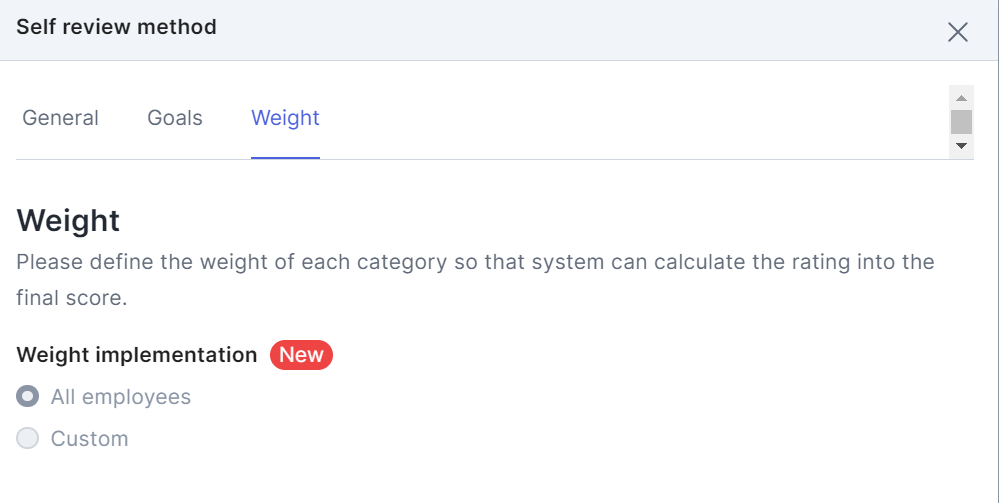Click the blue underline beneath Weight tab
Screen dimensions: 999x503
(285, 157)
